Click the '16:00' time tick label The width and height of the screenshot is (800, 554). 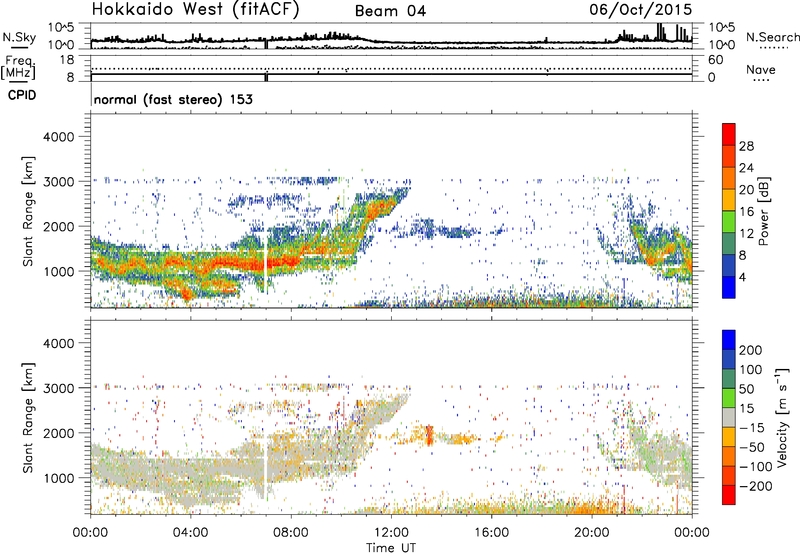tap(491, 533)
